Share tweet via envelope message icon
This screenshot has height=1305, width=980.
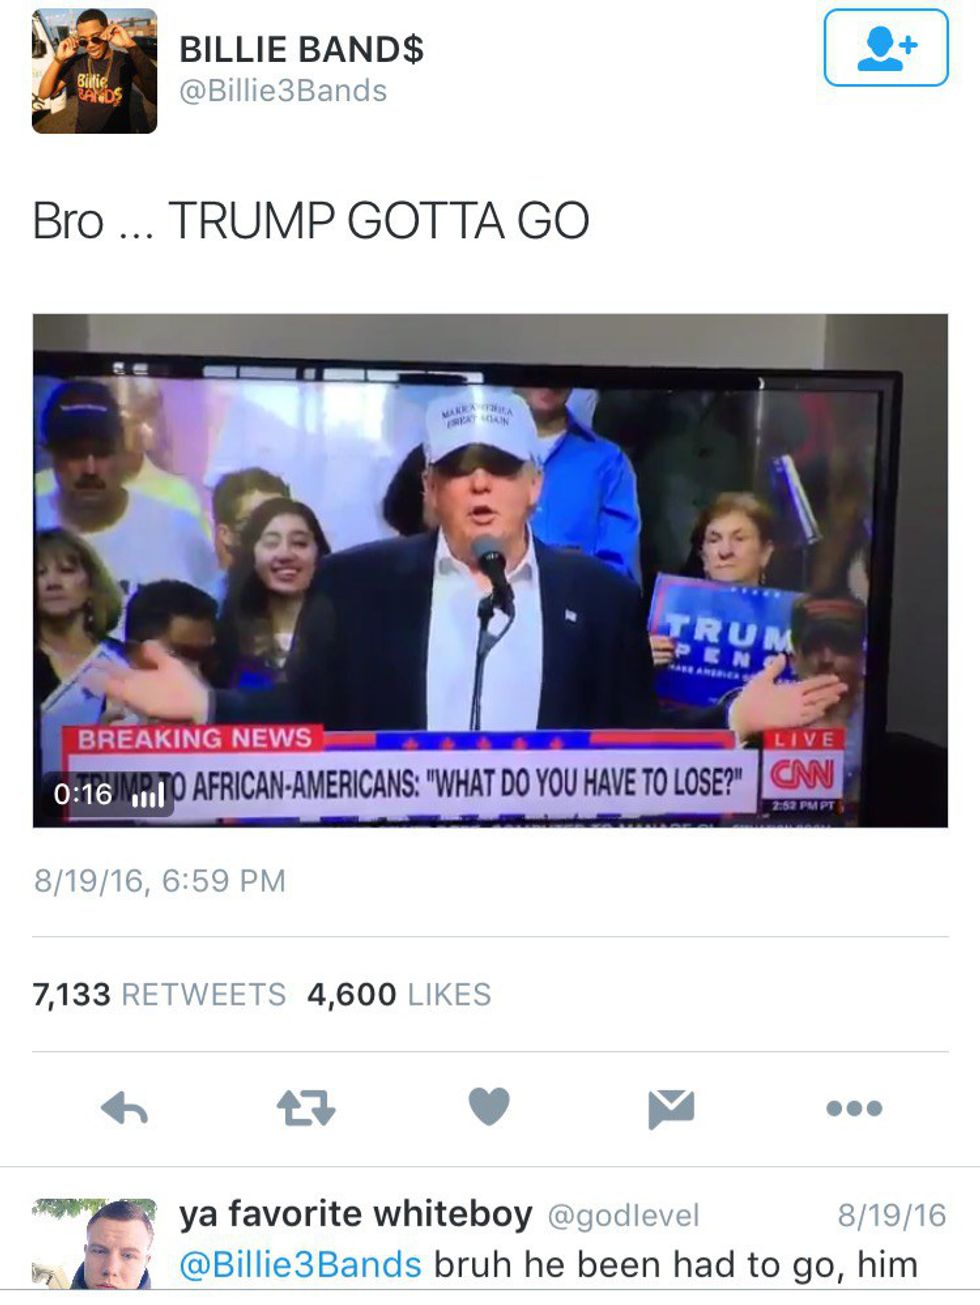coord(671,1109)
